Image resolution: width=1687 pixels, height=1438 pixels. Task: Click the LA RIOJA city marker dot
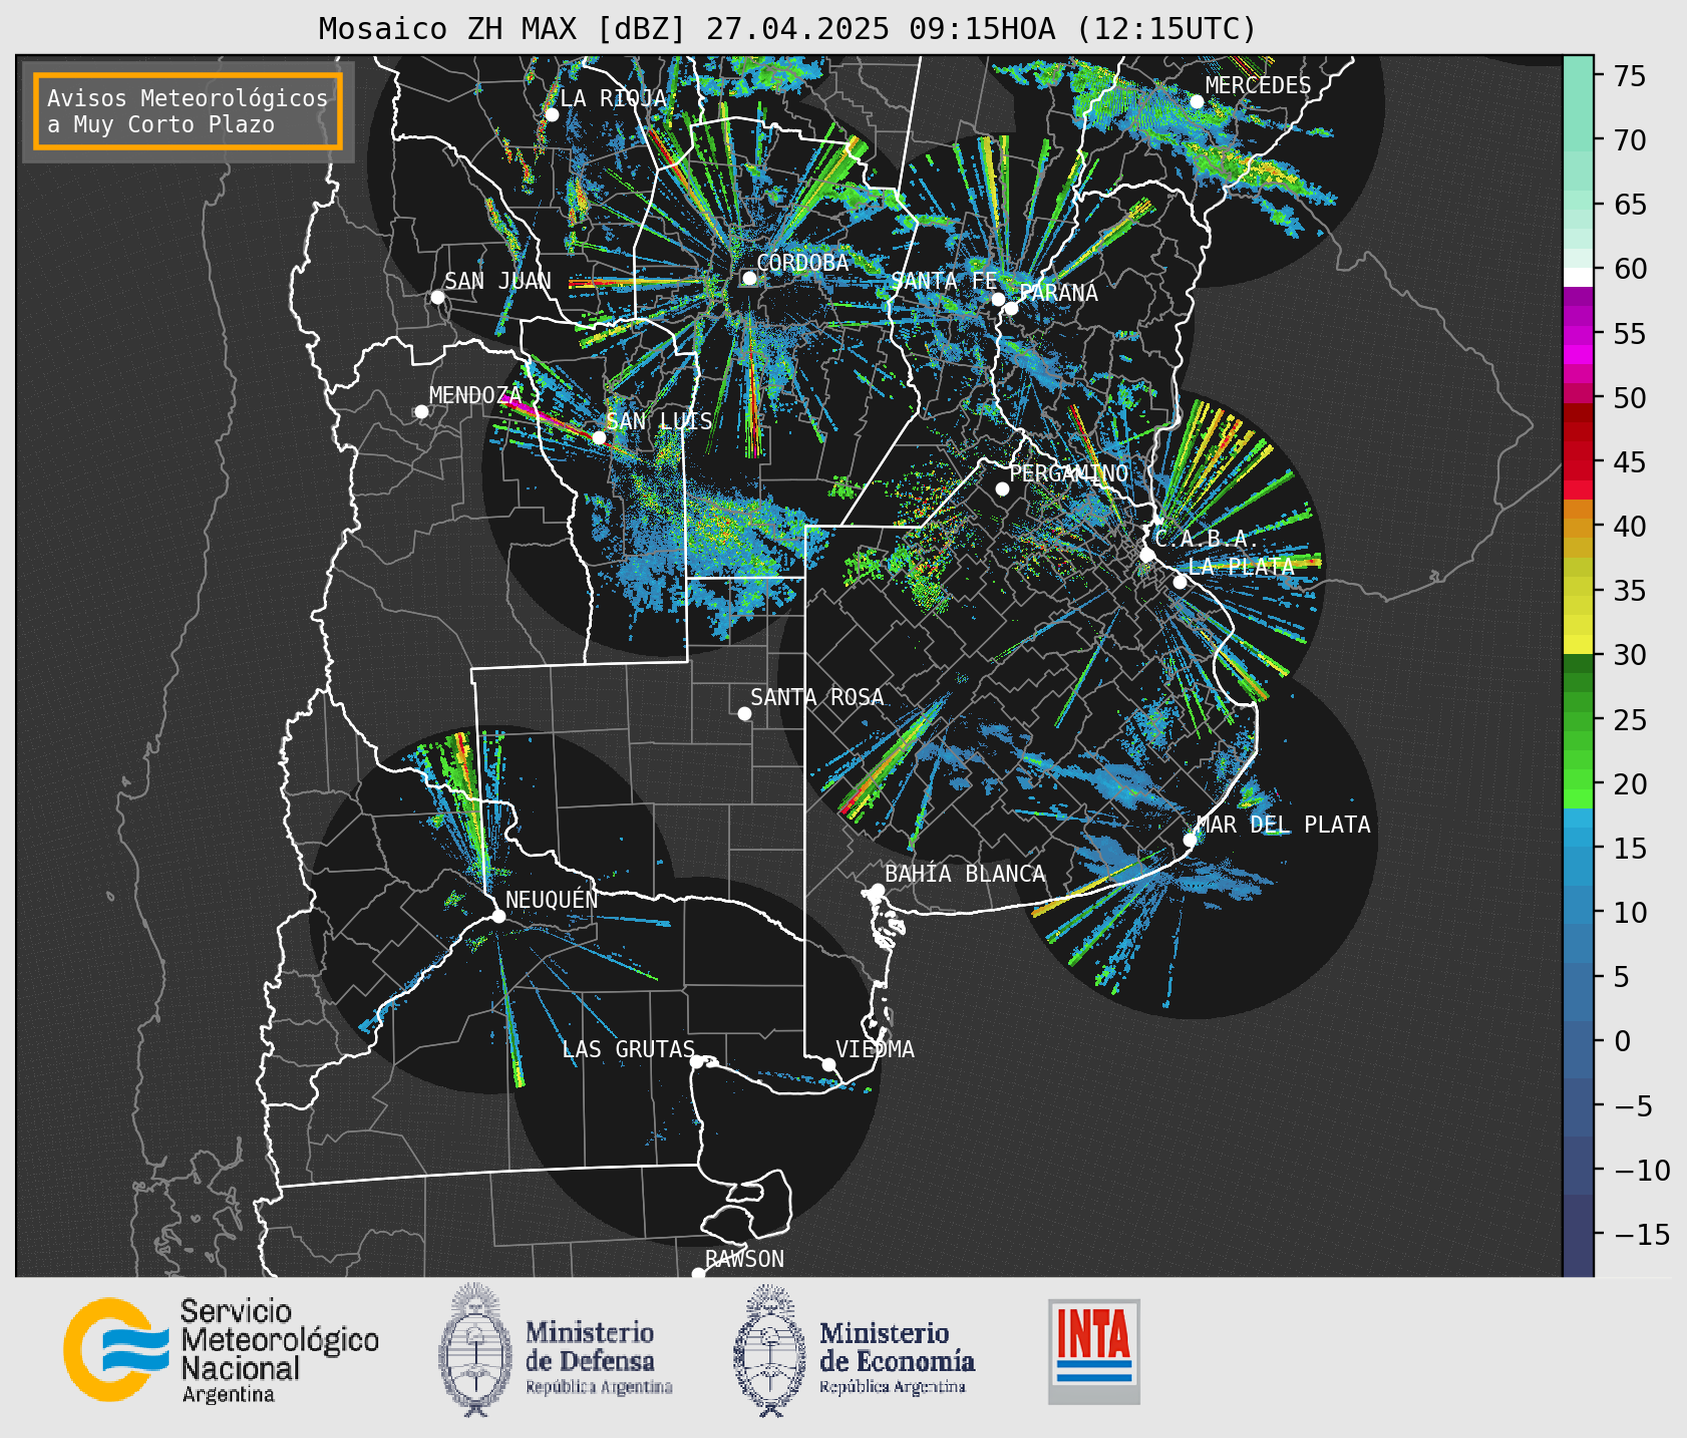tap(551, 115)
